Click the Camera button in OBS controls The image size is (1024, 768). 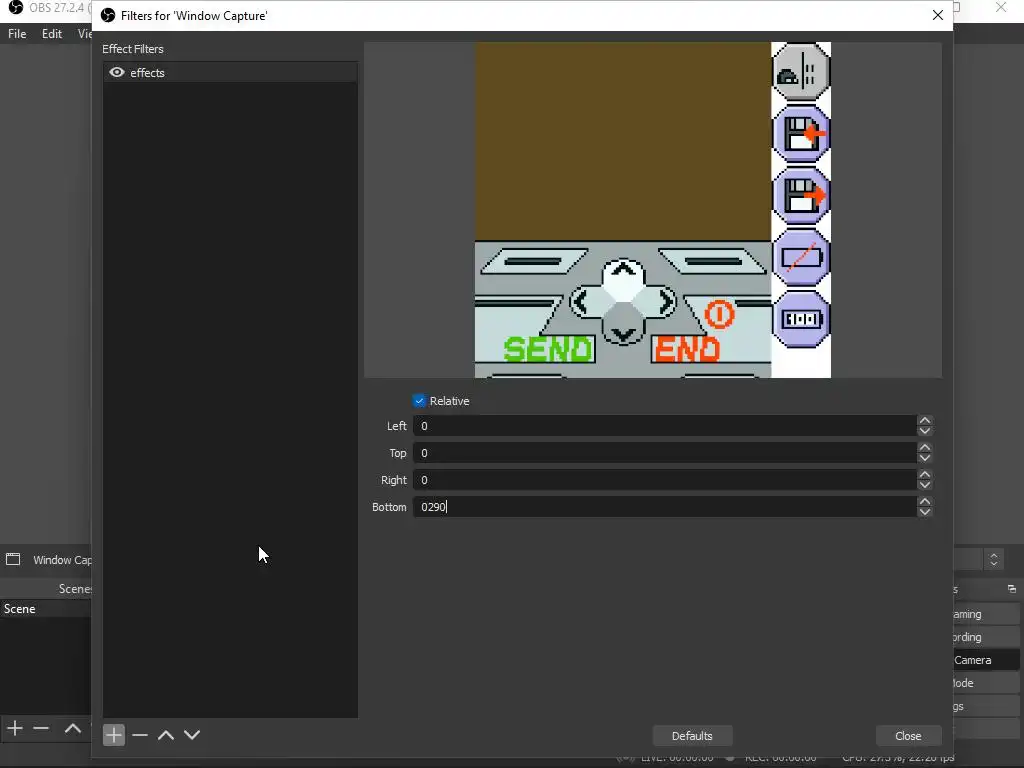[x=984, y=660]
